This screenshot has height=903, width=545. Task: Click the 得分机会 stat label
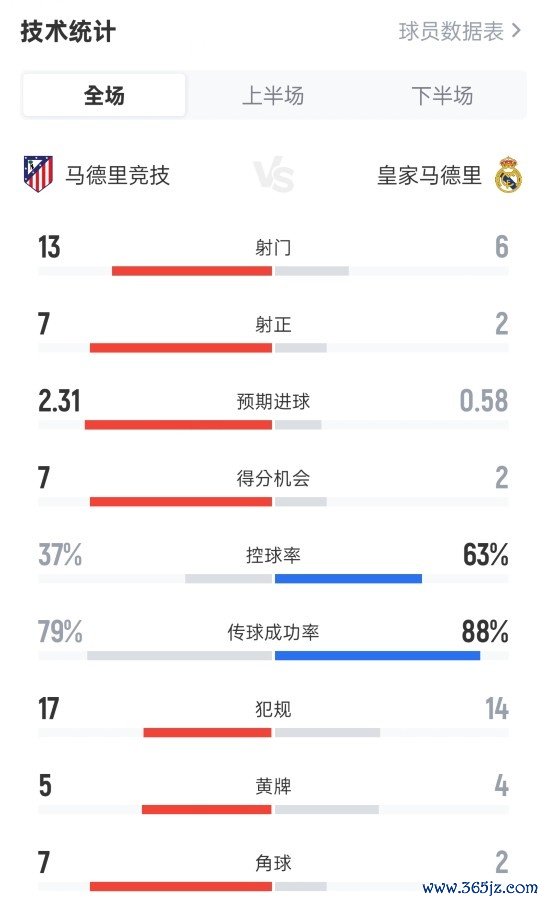click(x=273, y=478)
